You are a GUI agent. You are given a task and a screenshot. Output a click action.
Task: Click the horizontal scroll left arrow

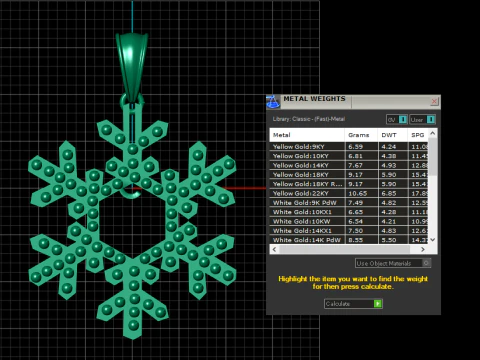tap(274, 249)
